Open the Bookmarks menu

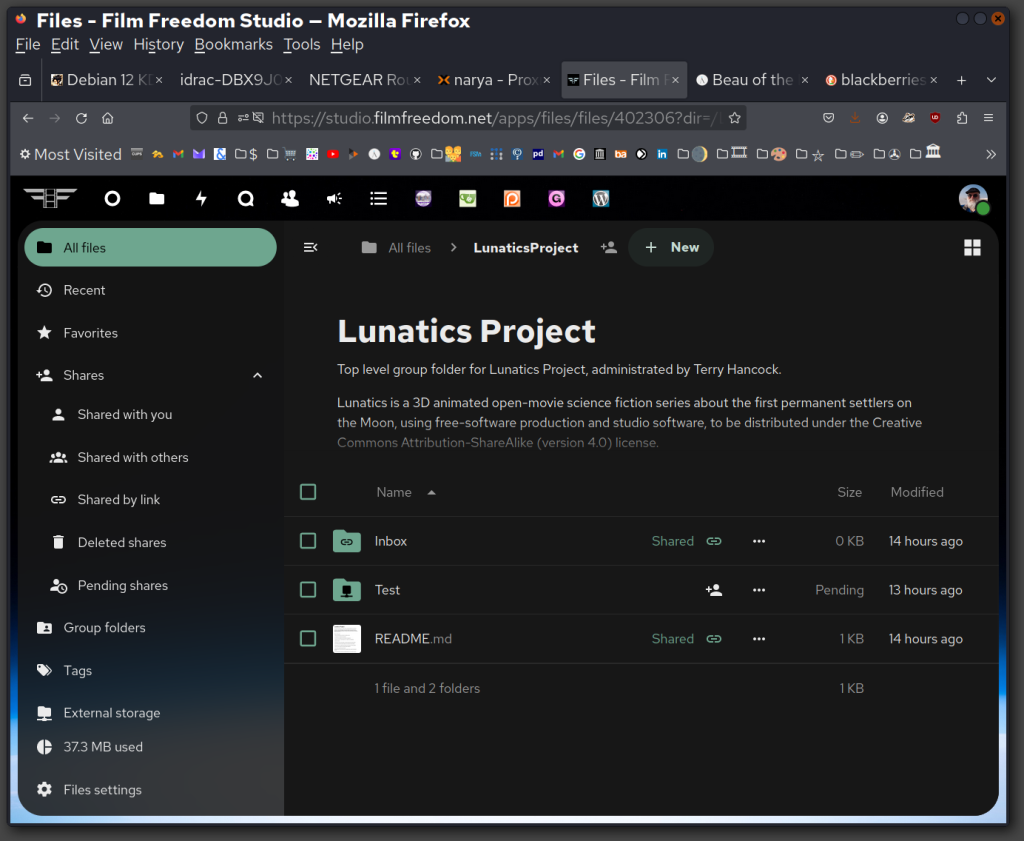(x=233, y=44)
